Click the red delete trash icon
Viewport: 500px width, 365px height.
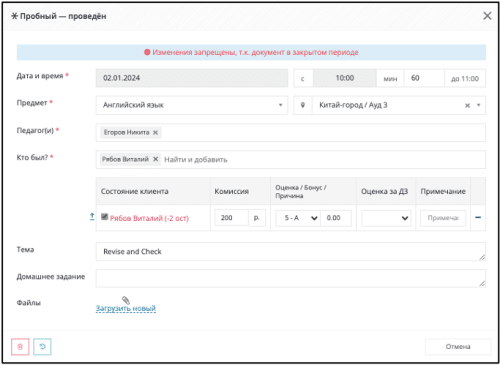20,347
